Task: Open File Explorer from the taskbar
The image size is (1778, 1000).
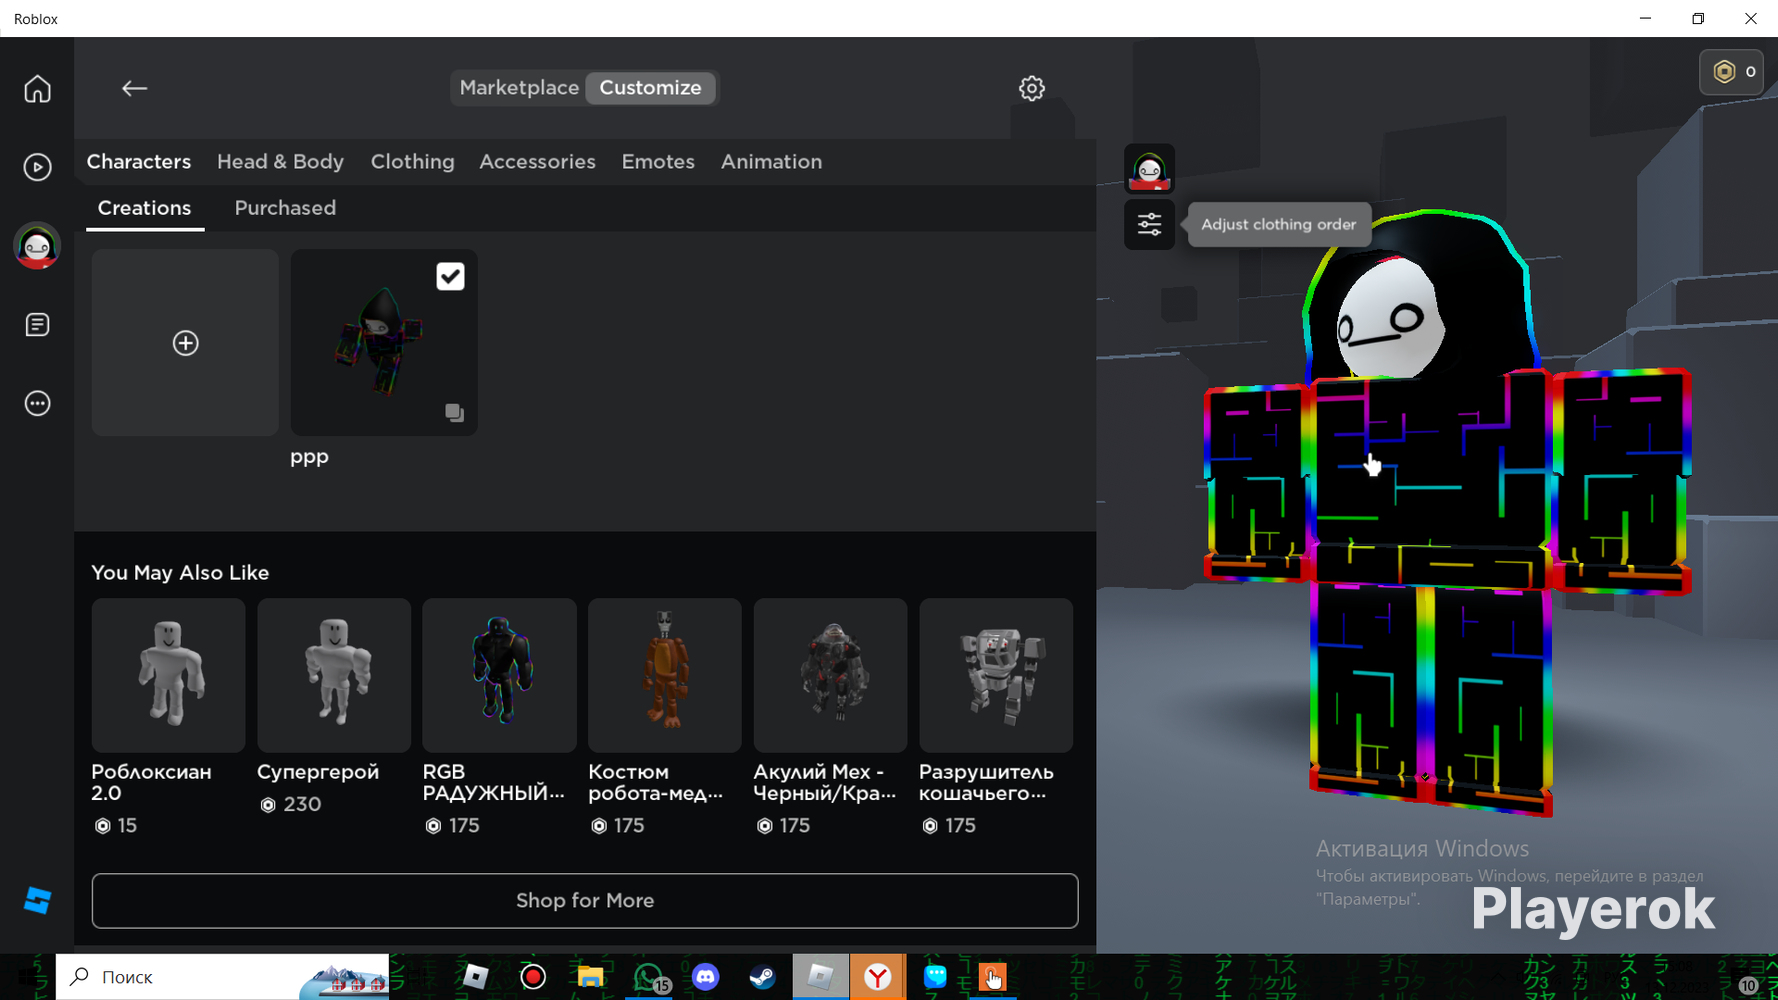Action: click(x=590, y=977)
